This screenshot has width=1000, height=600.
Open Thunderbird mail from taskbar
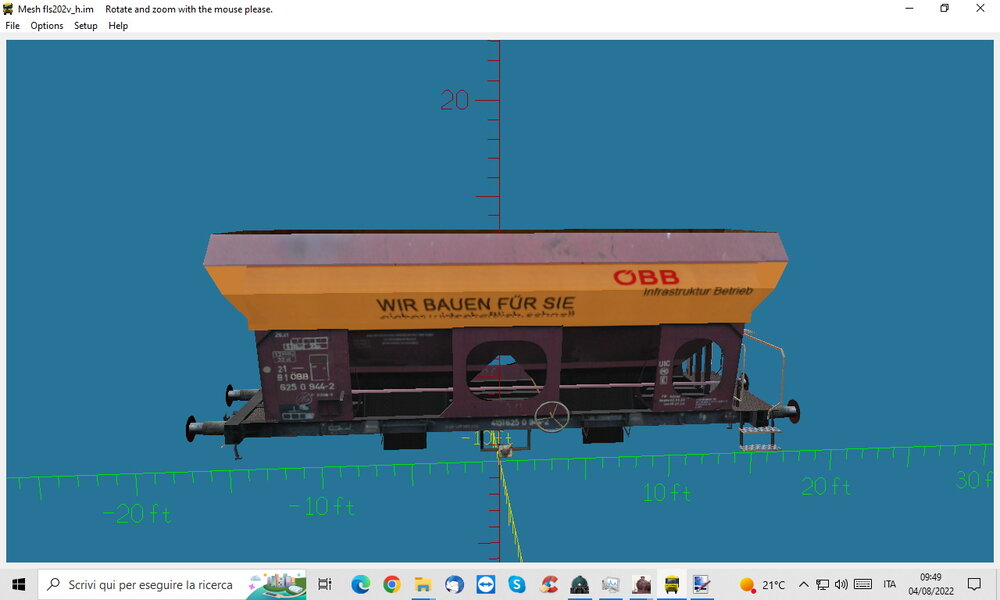pyautogui.click(x=454, y=584)
